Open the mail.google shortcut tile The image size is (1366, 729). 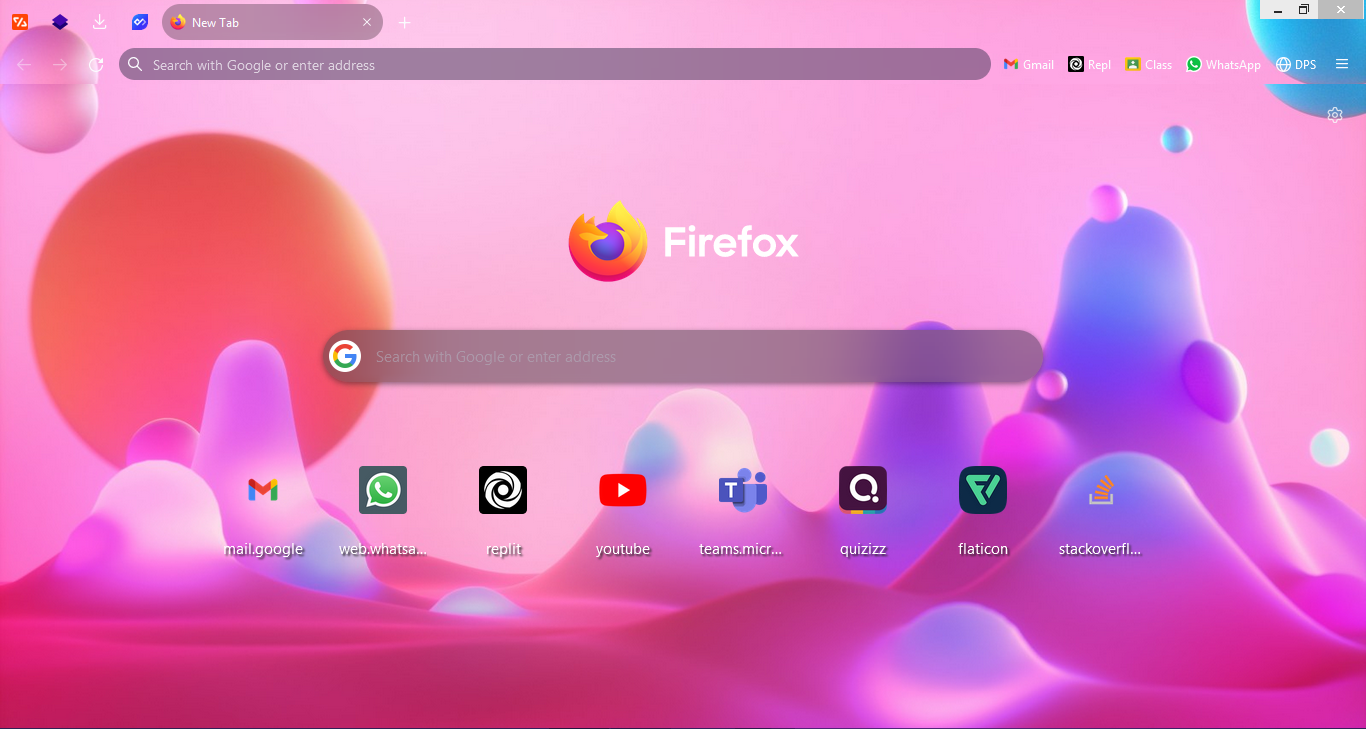[263, 490]
